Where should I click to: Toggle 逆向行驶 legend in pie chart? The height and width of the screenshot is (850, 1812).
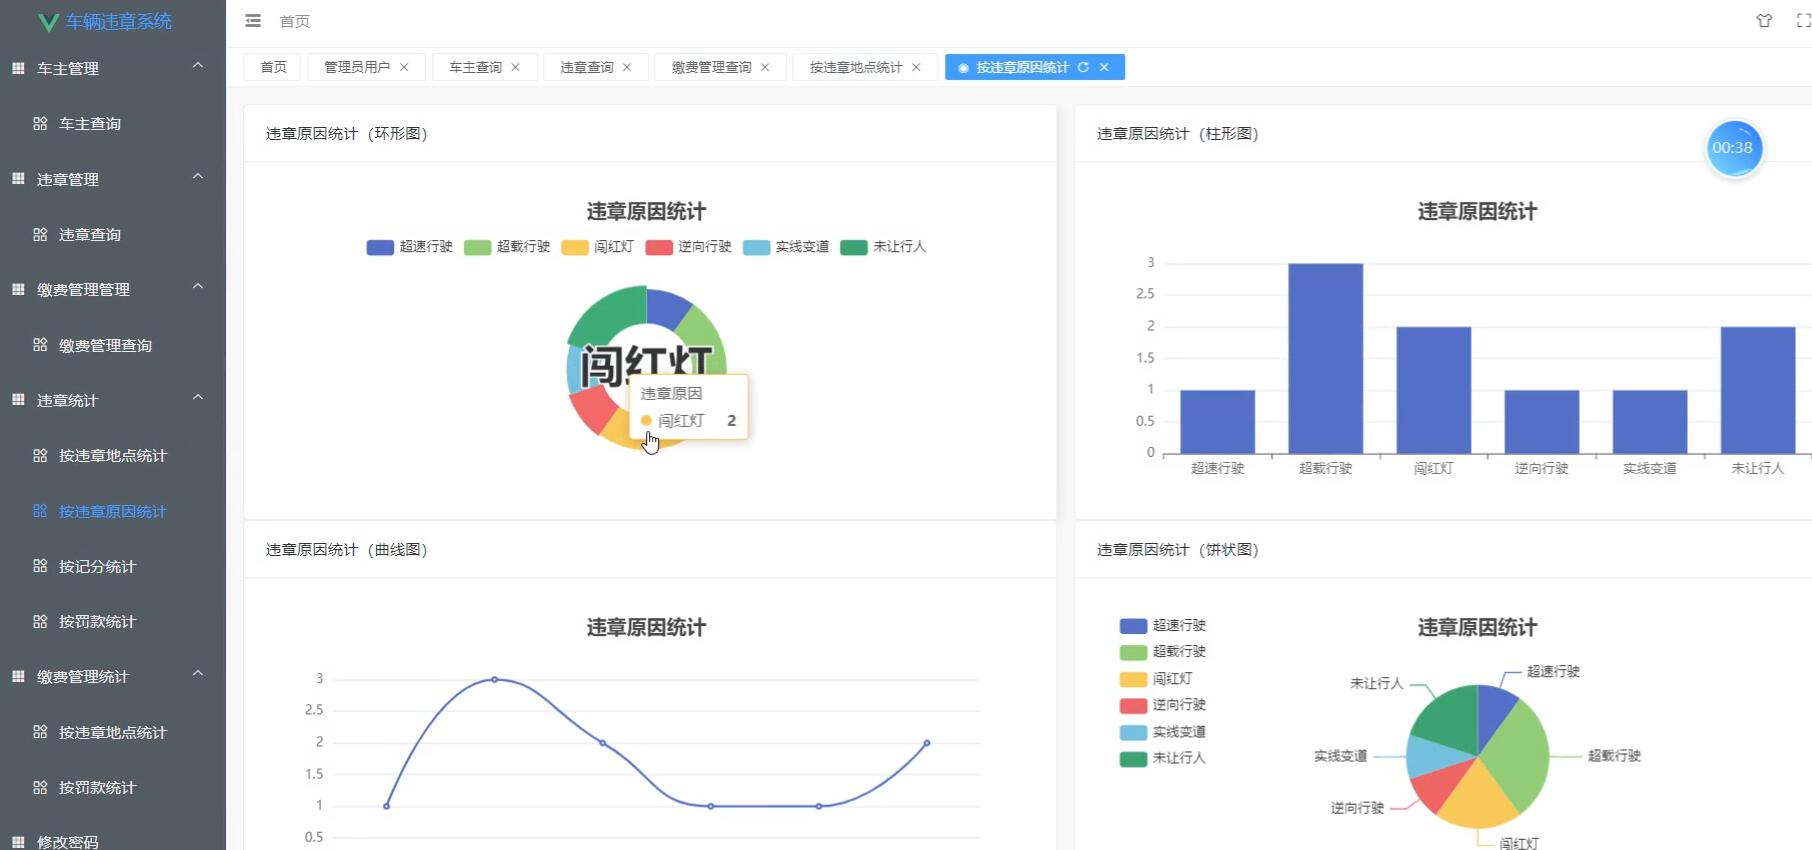pos(1163,705)
